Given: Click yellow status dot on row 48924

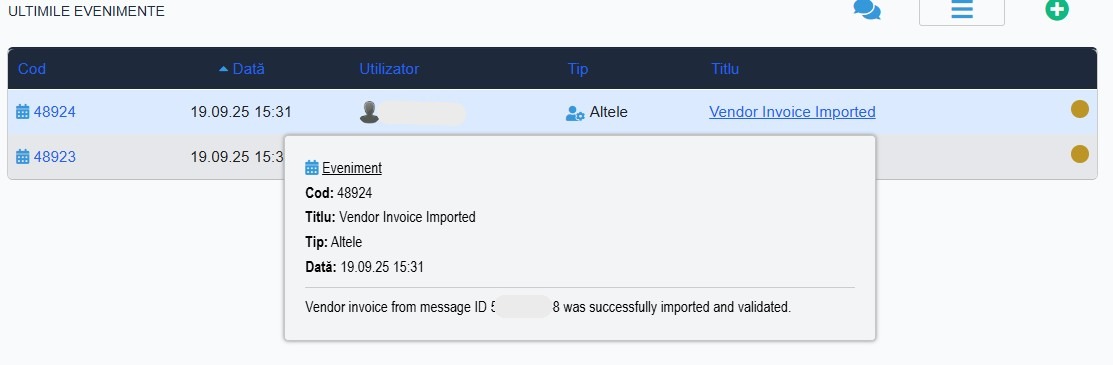Looking at the screenshot, I should click(1080, 109).
